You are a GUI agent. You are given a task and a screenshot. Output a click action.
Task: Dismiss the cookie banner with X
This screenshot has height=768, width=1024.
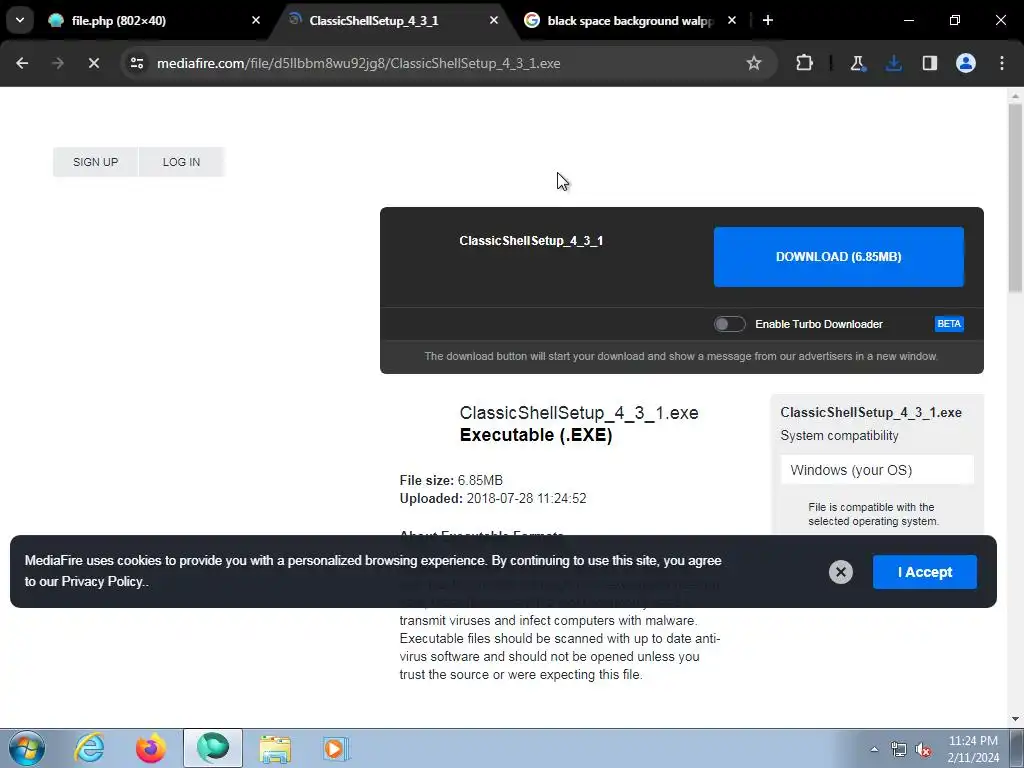click(x=840, y=572)
